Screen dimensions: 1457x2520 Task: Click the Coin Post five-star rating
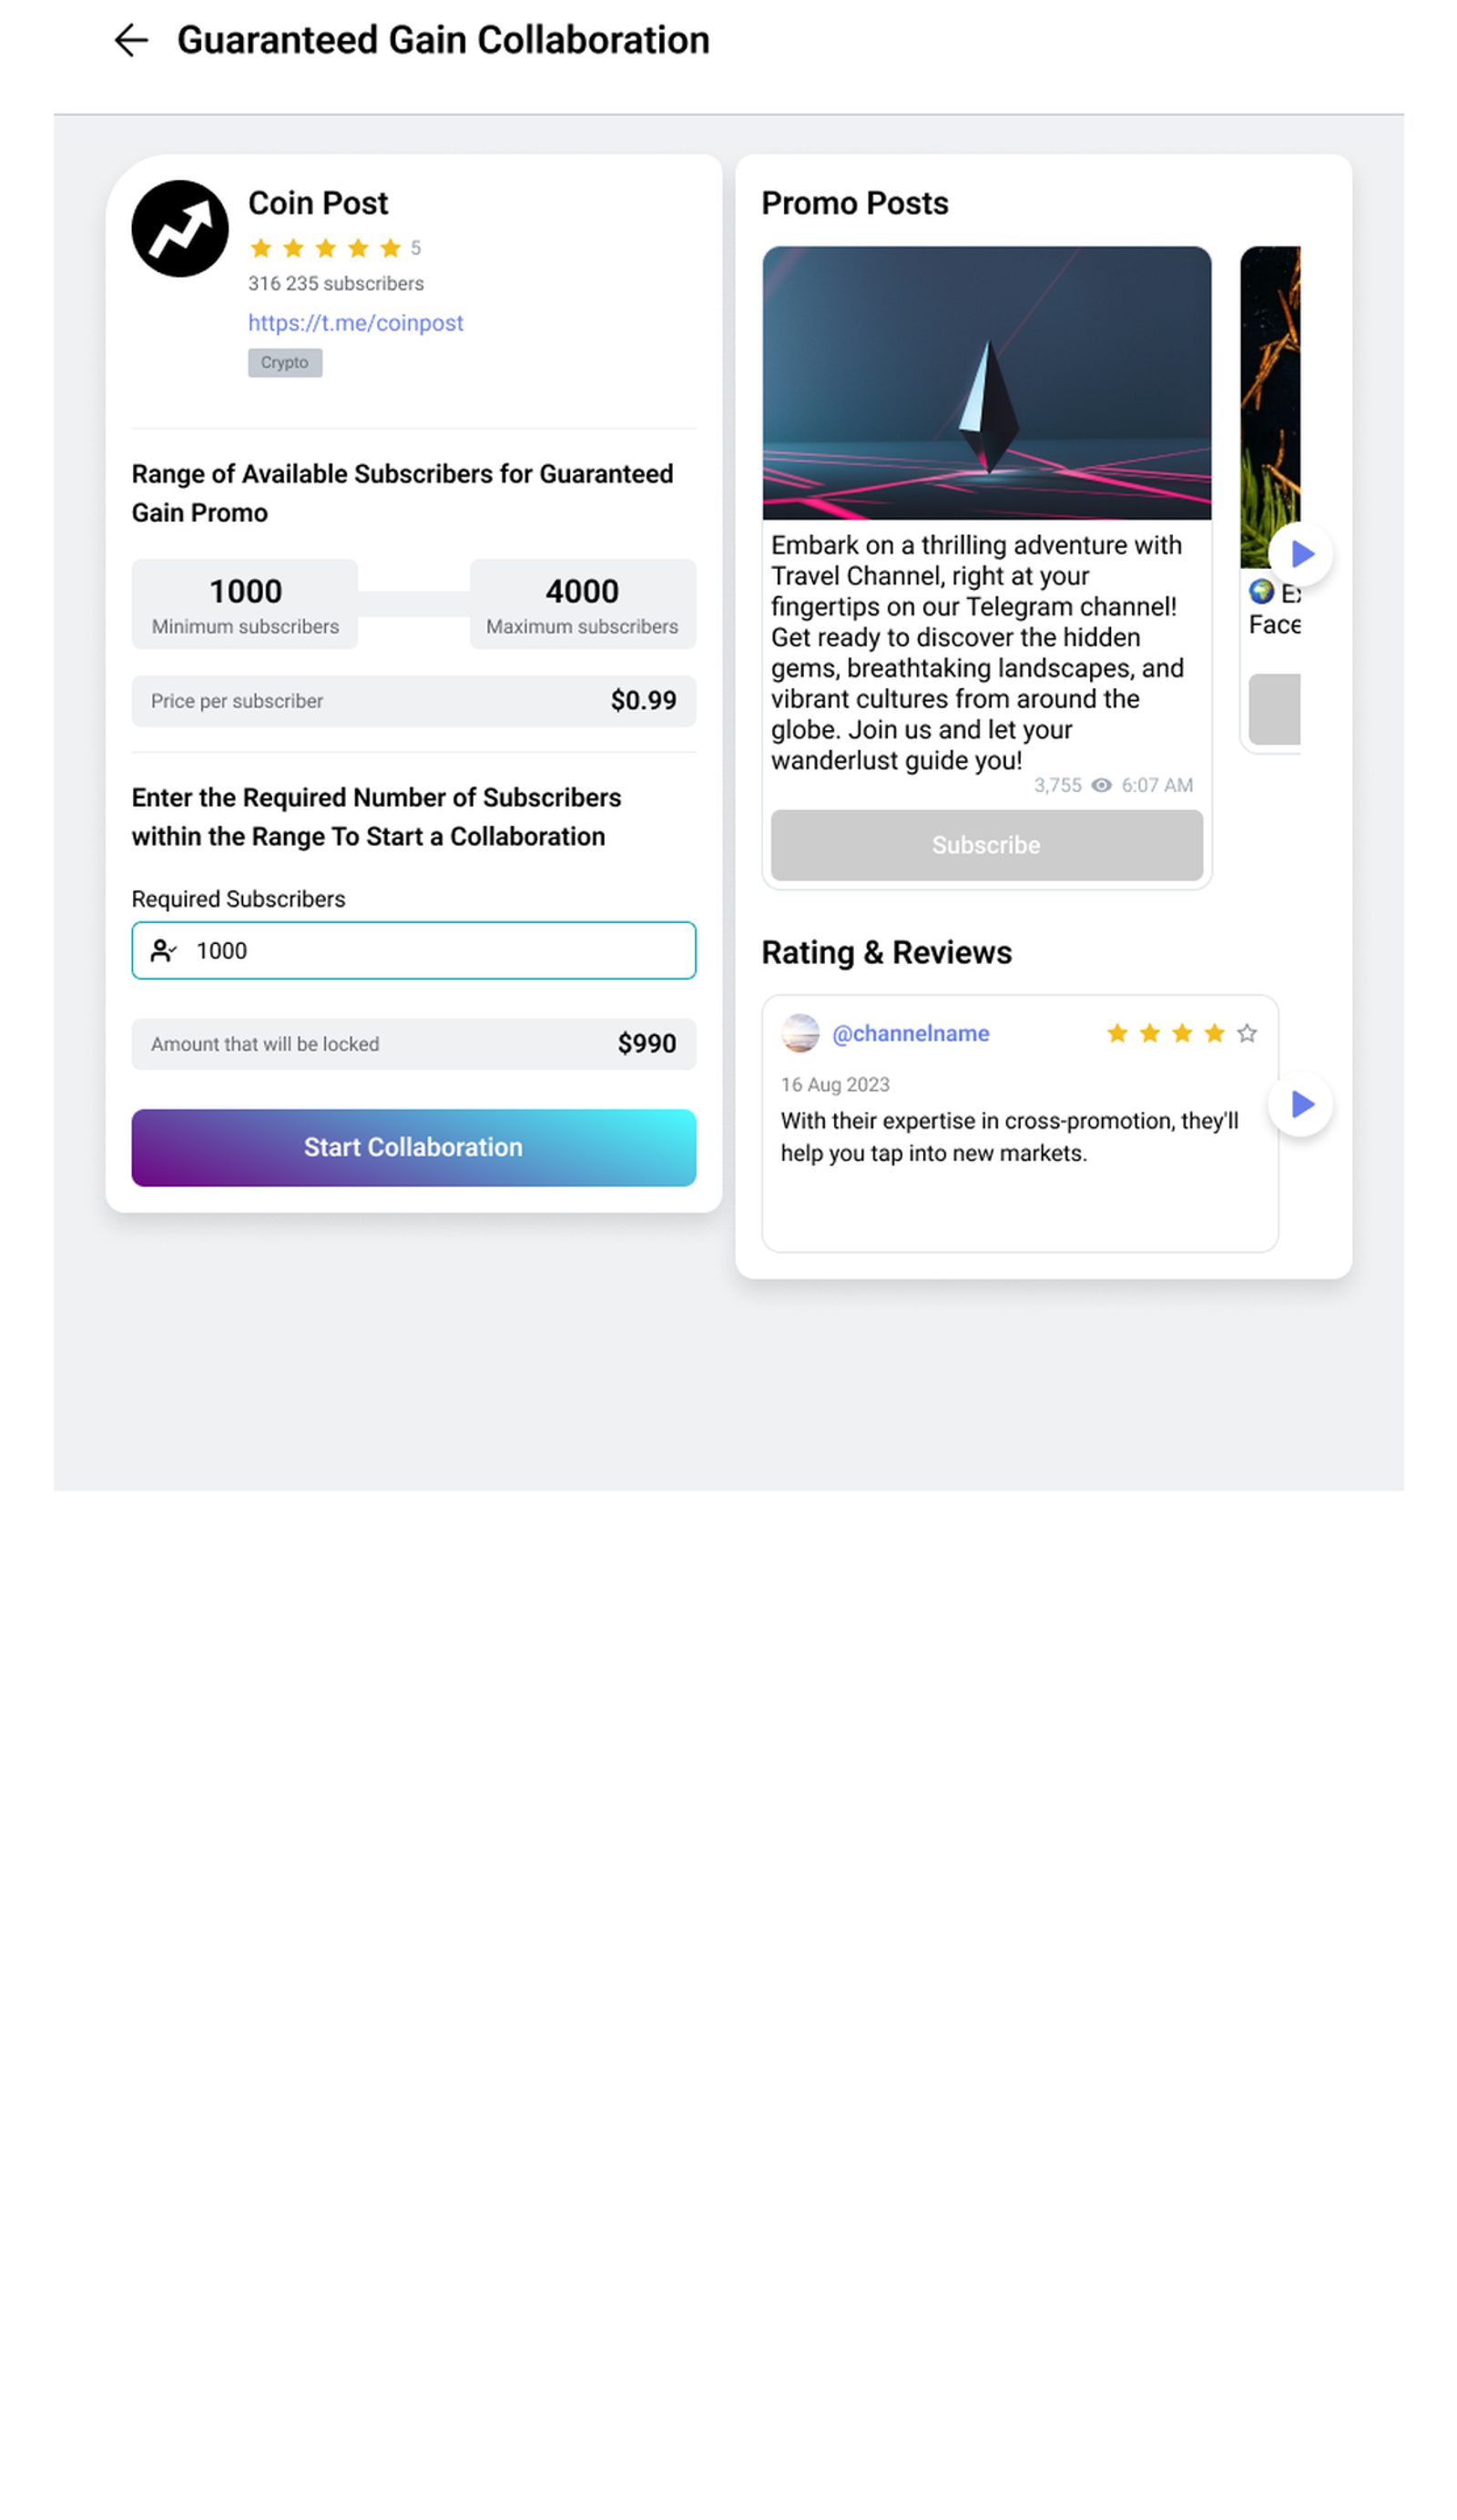325,247
